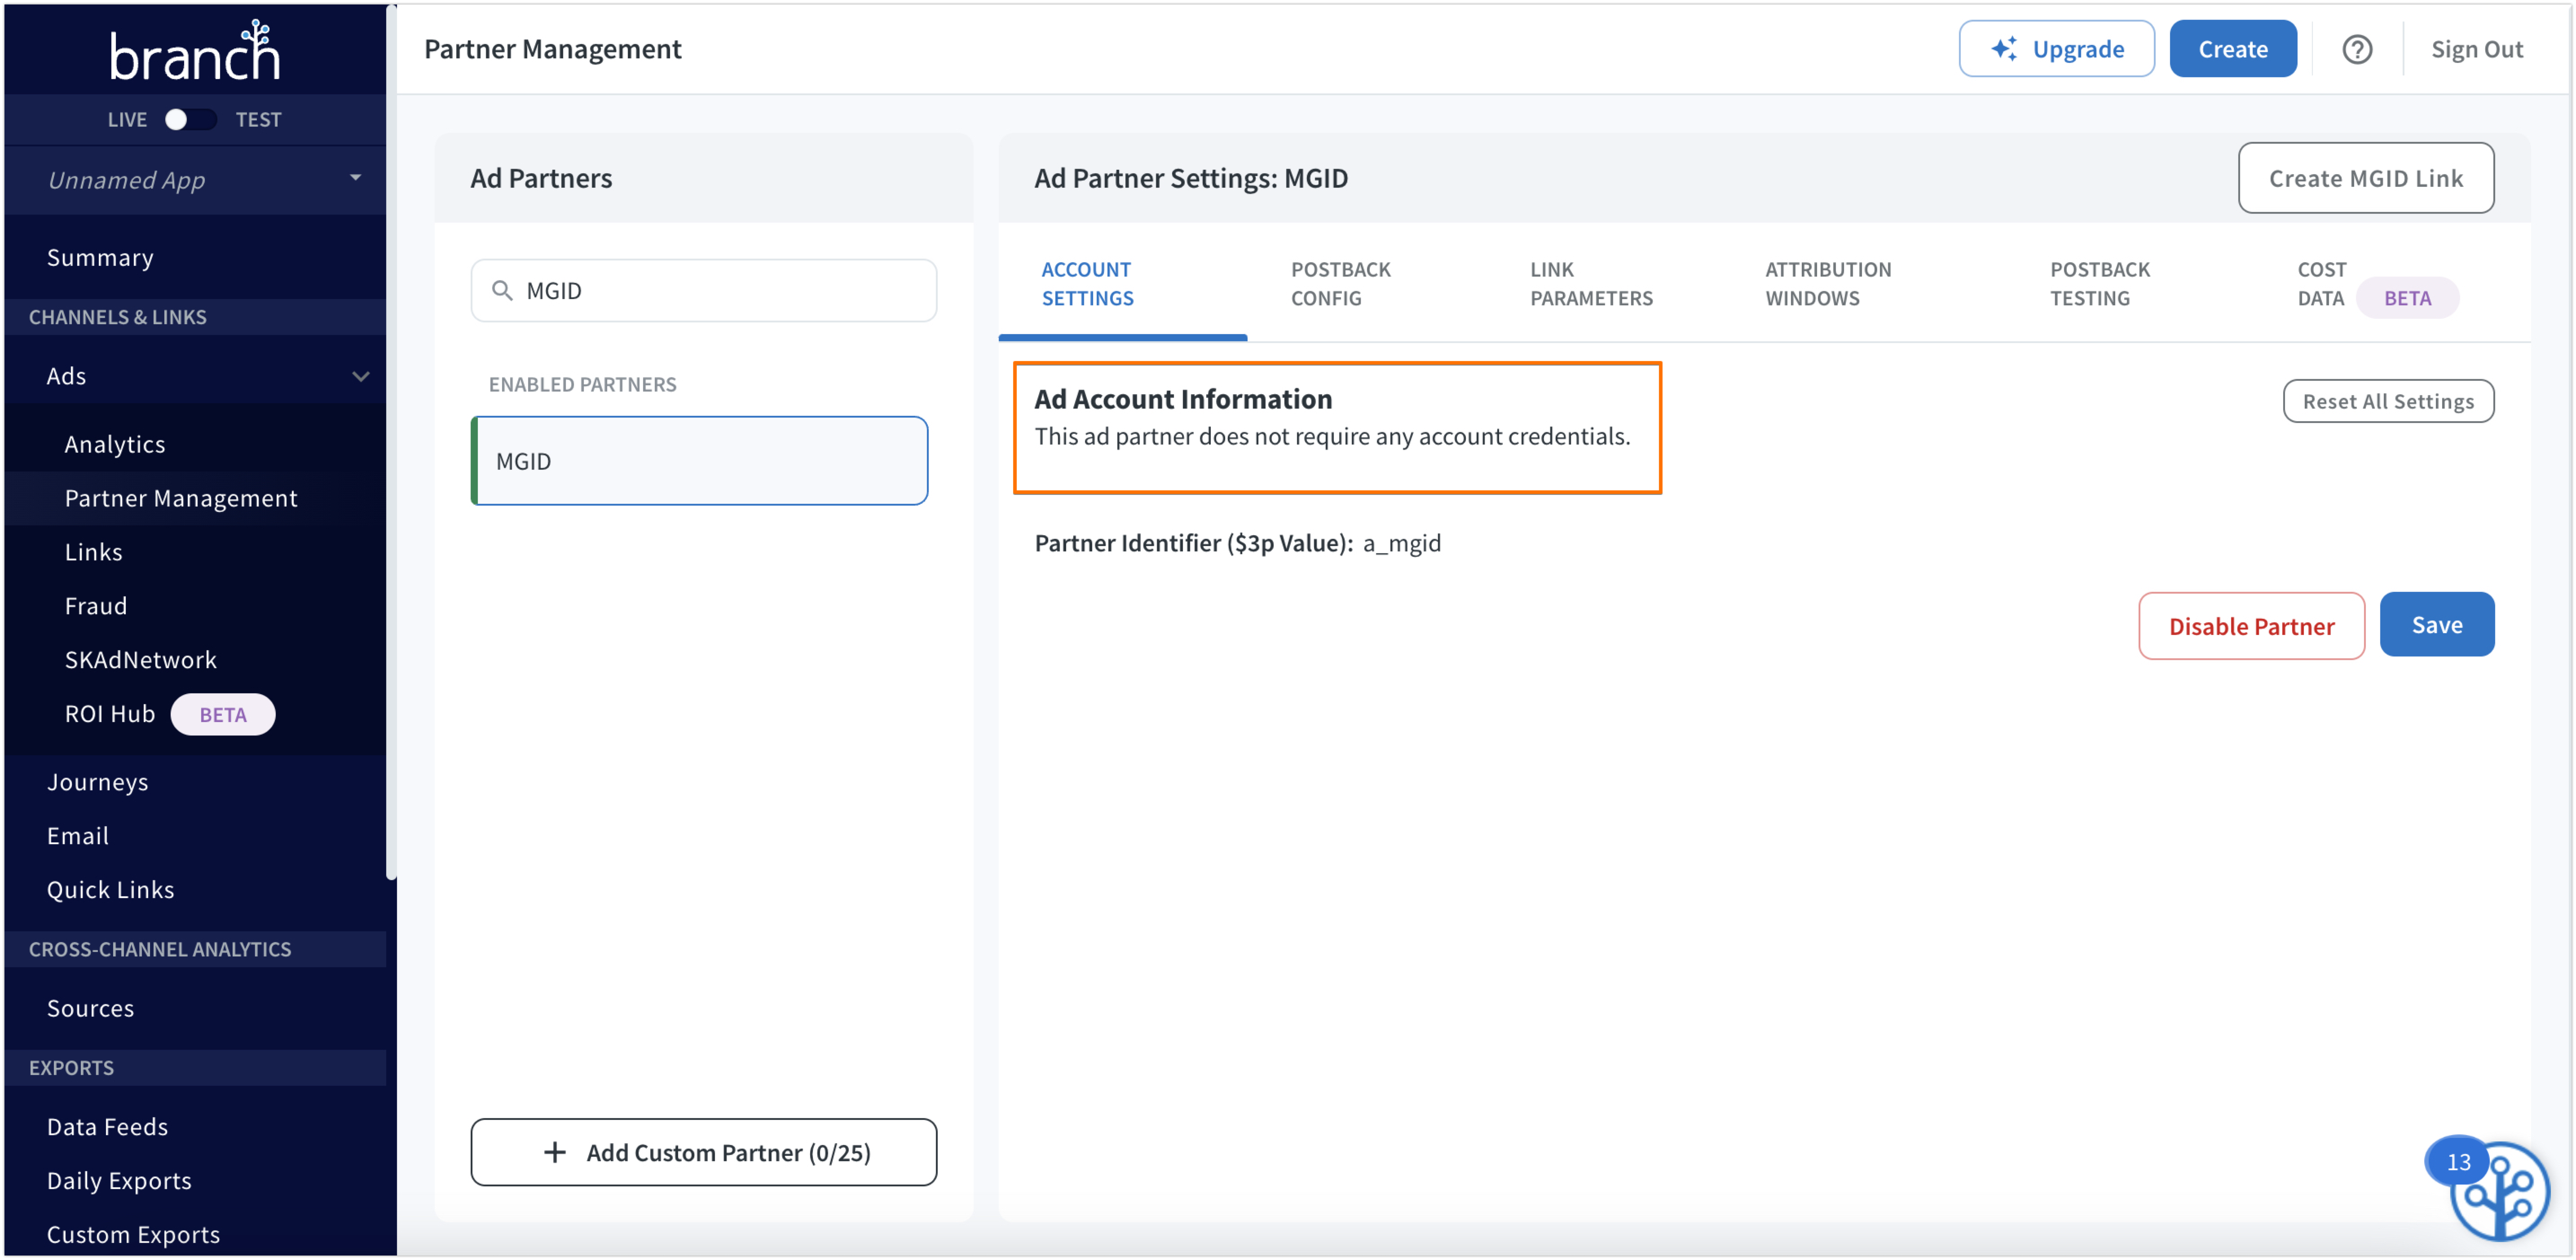Click the Branch logo in sidebar
Viewport: 2576px width, 1260px height.
tap(194, 52)
